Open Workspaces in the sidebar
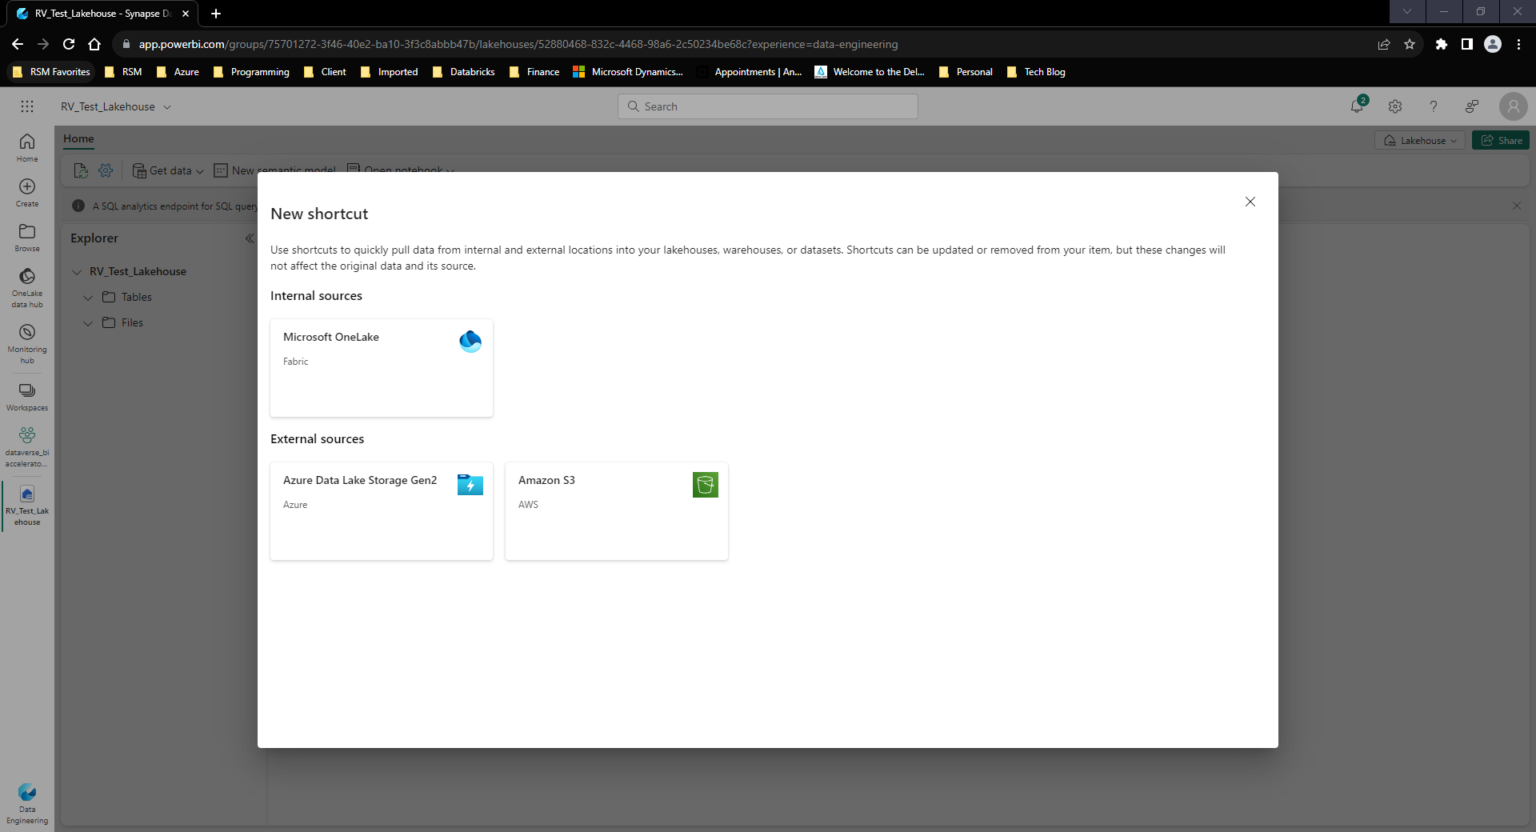1536x832 pixels. (x=27, y=396)
